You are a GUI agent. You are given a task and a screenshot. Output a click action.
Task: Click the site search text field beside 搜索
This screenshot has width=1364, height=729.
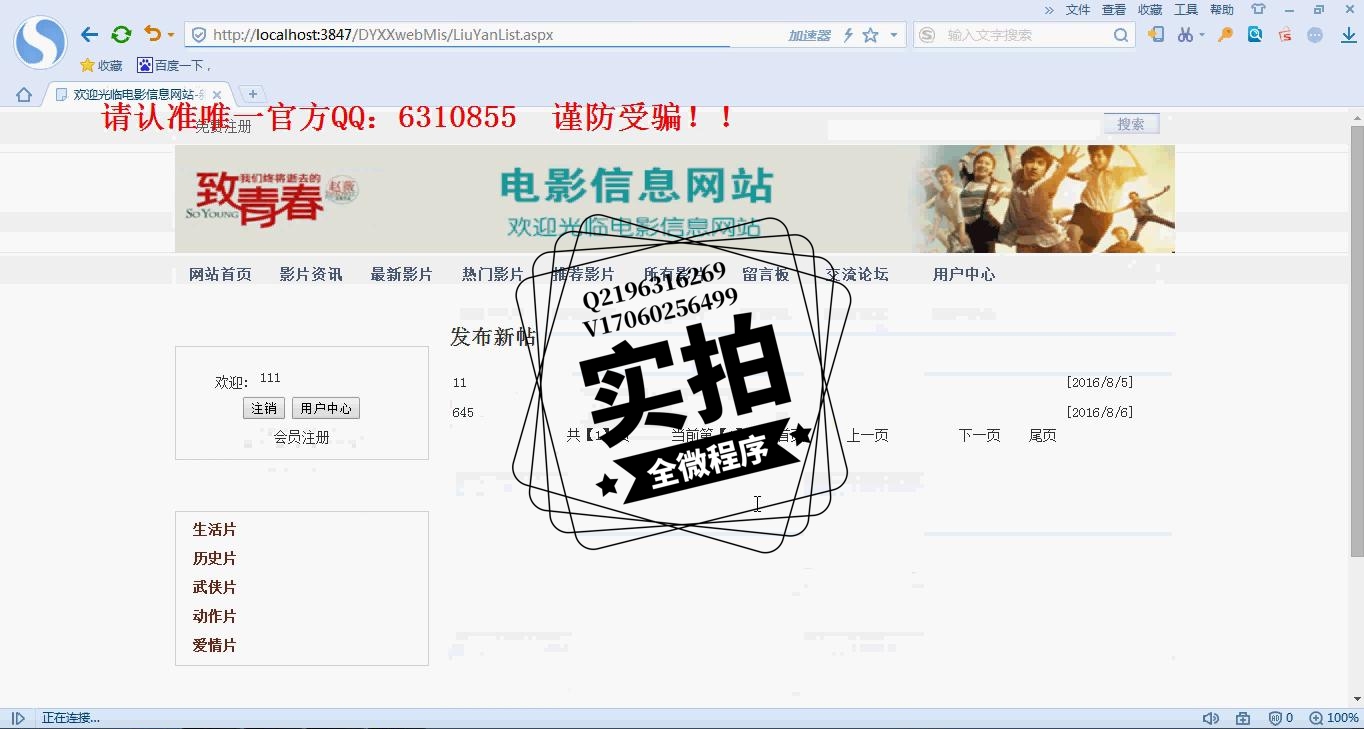click(x=963, y=129)
